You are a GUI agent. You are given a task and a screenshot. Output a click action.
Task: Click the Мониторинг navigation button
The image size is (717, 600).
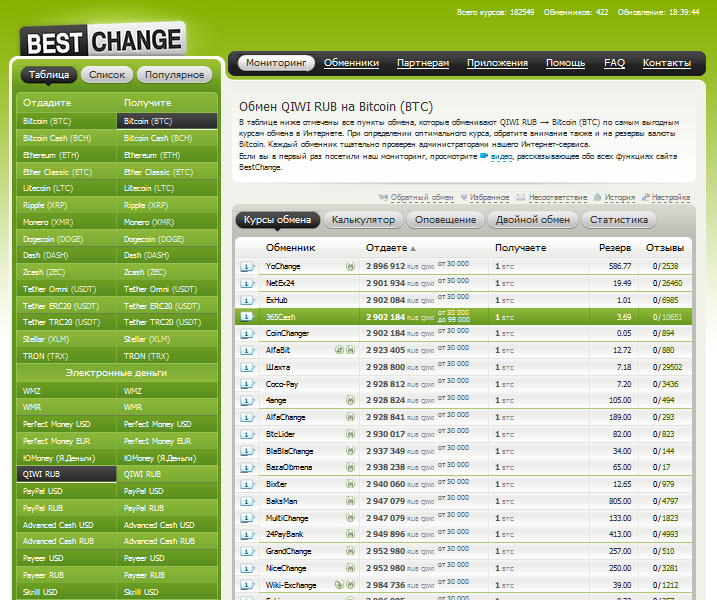(x=276, y=63)
